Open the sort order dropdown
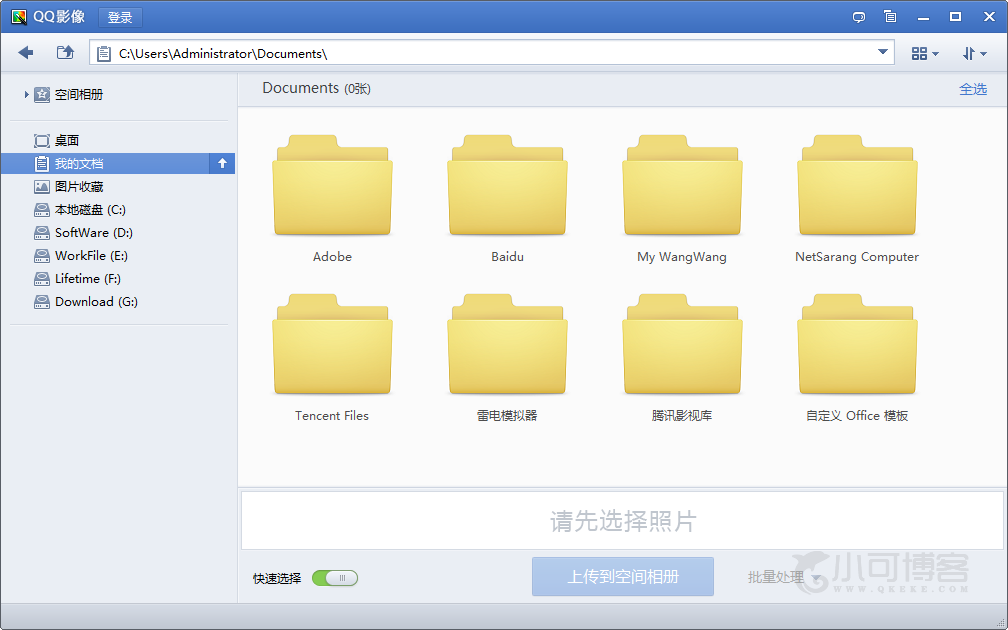The height and width of the screenshot is (630, 1008). point(974,53)
